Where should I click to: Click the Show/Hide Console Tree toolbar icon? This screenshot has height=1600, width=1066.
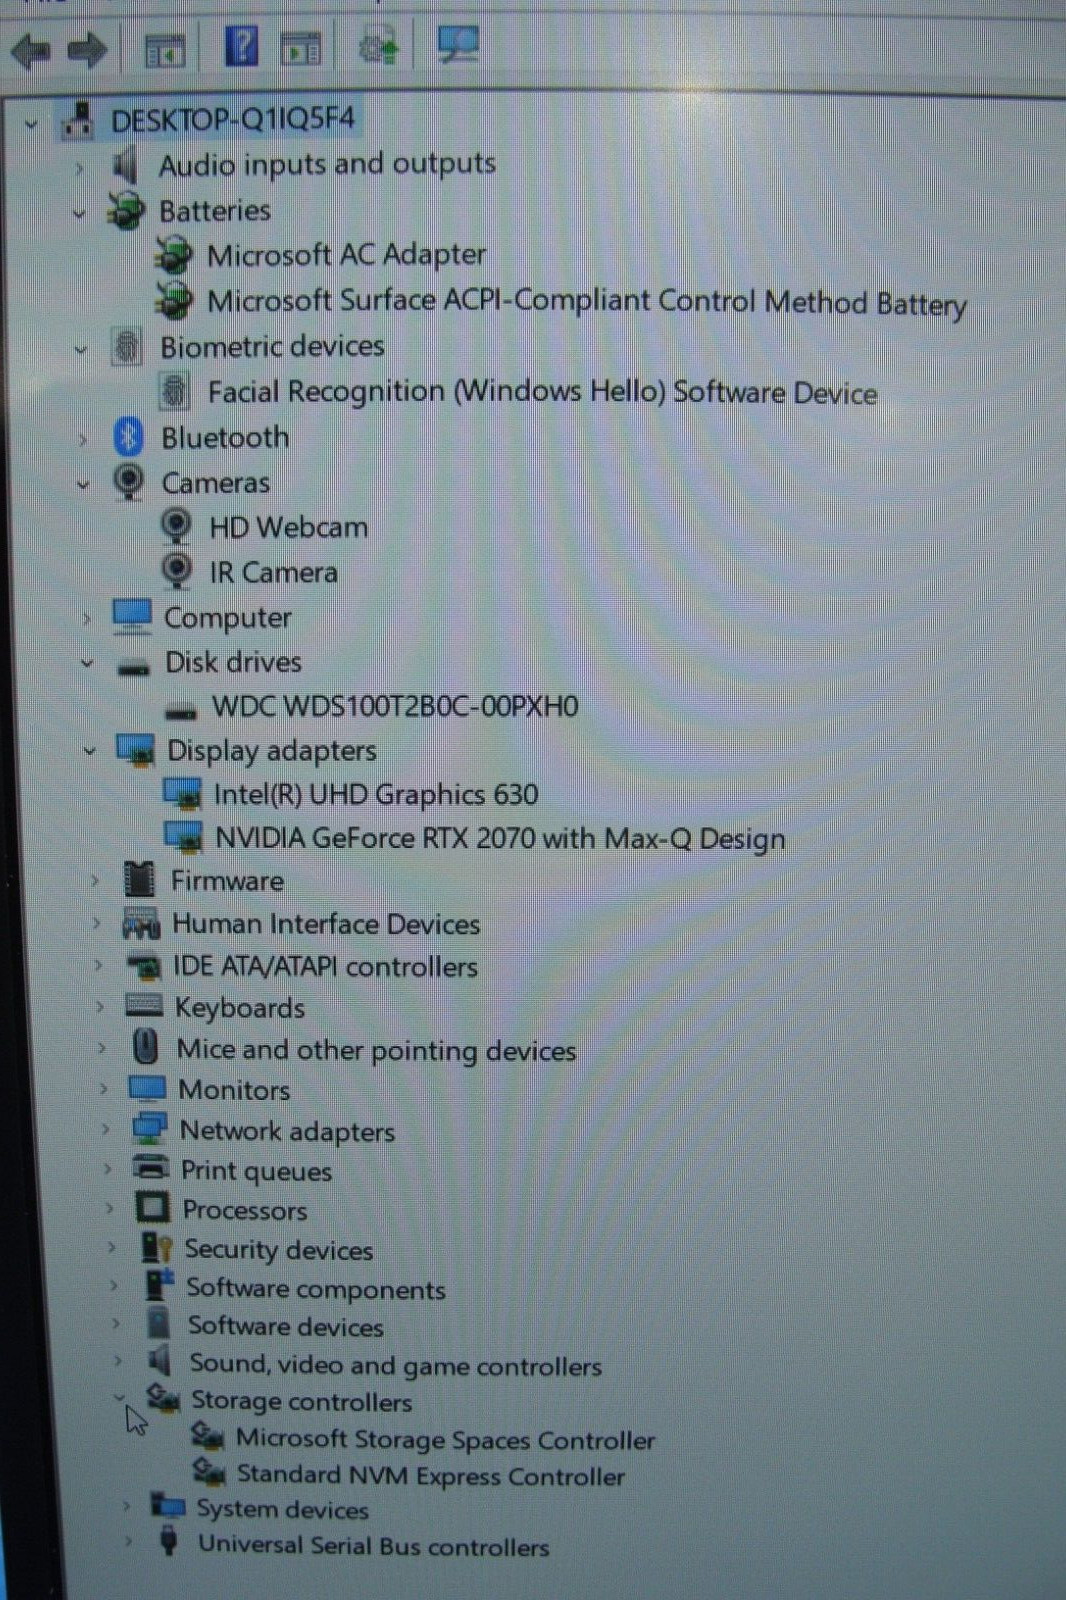165,50
